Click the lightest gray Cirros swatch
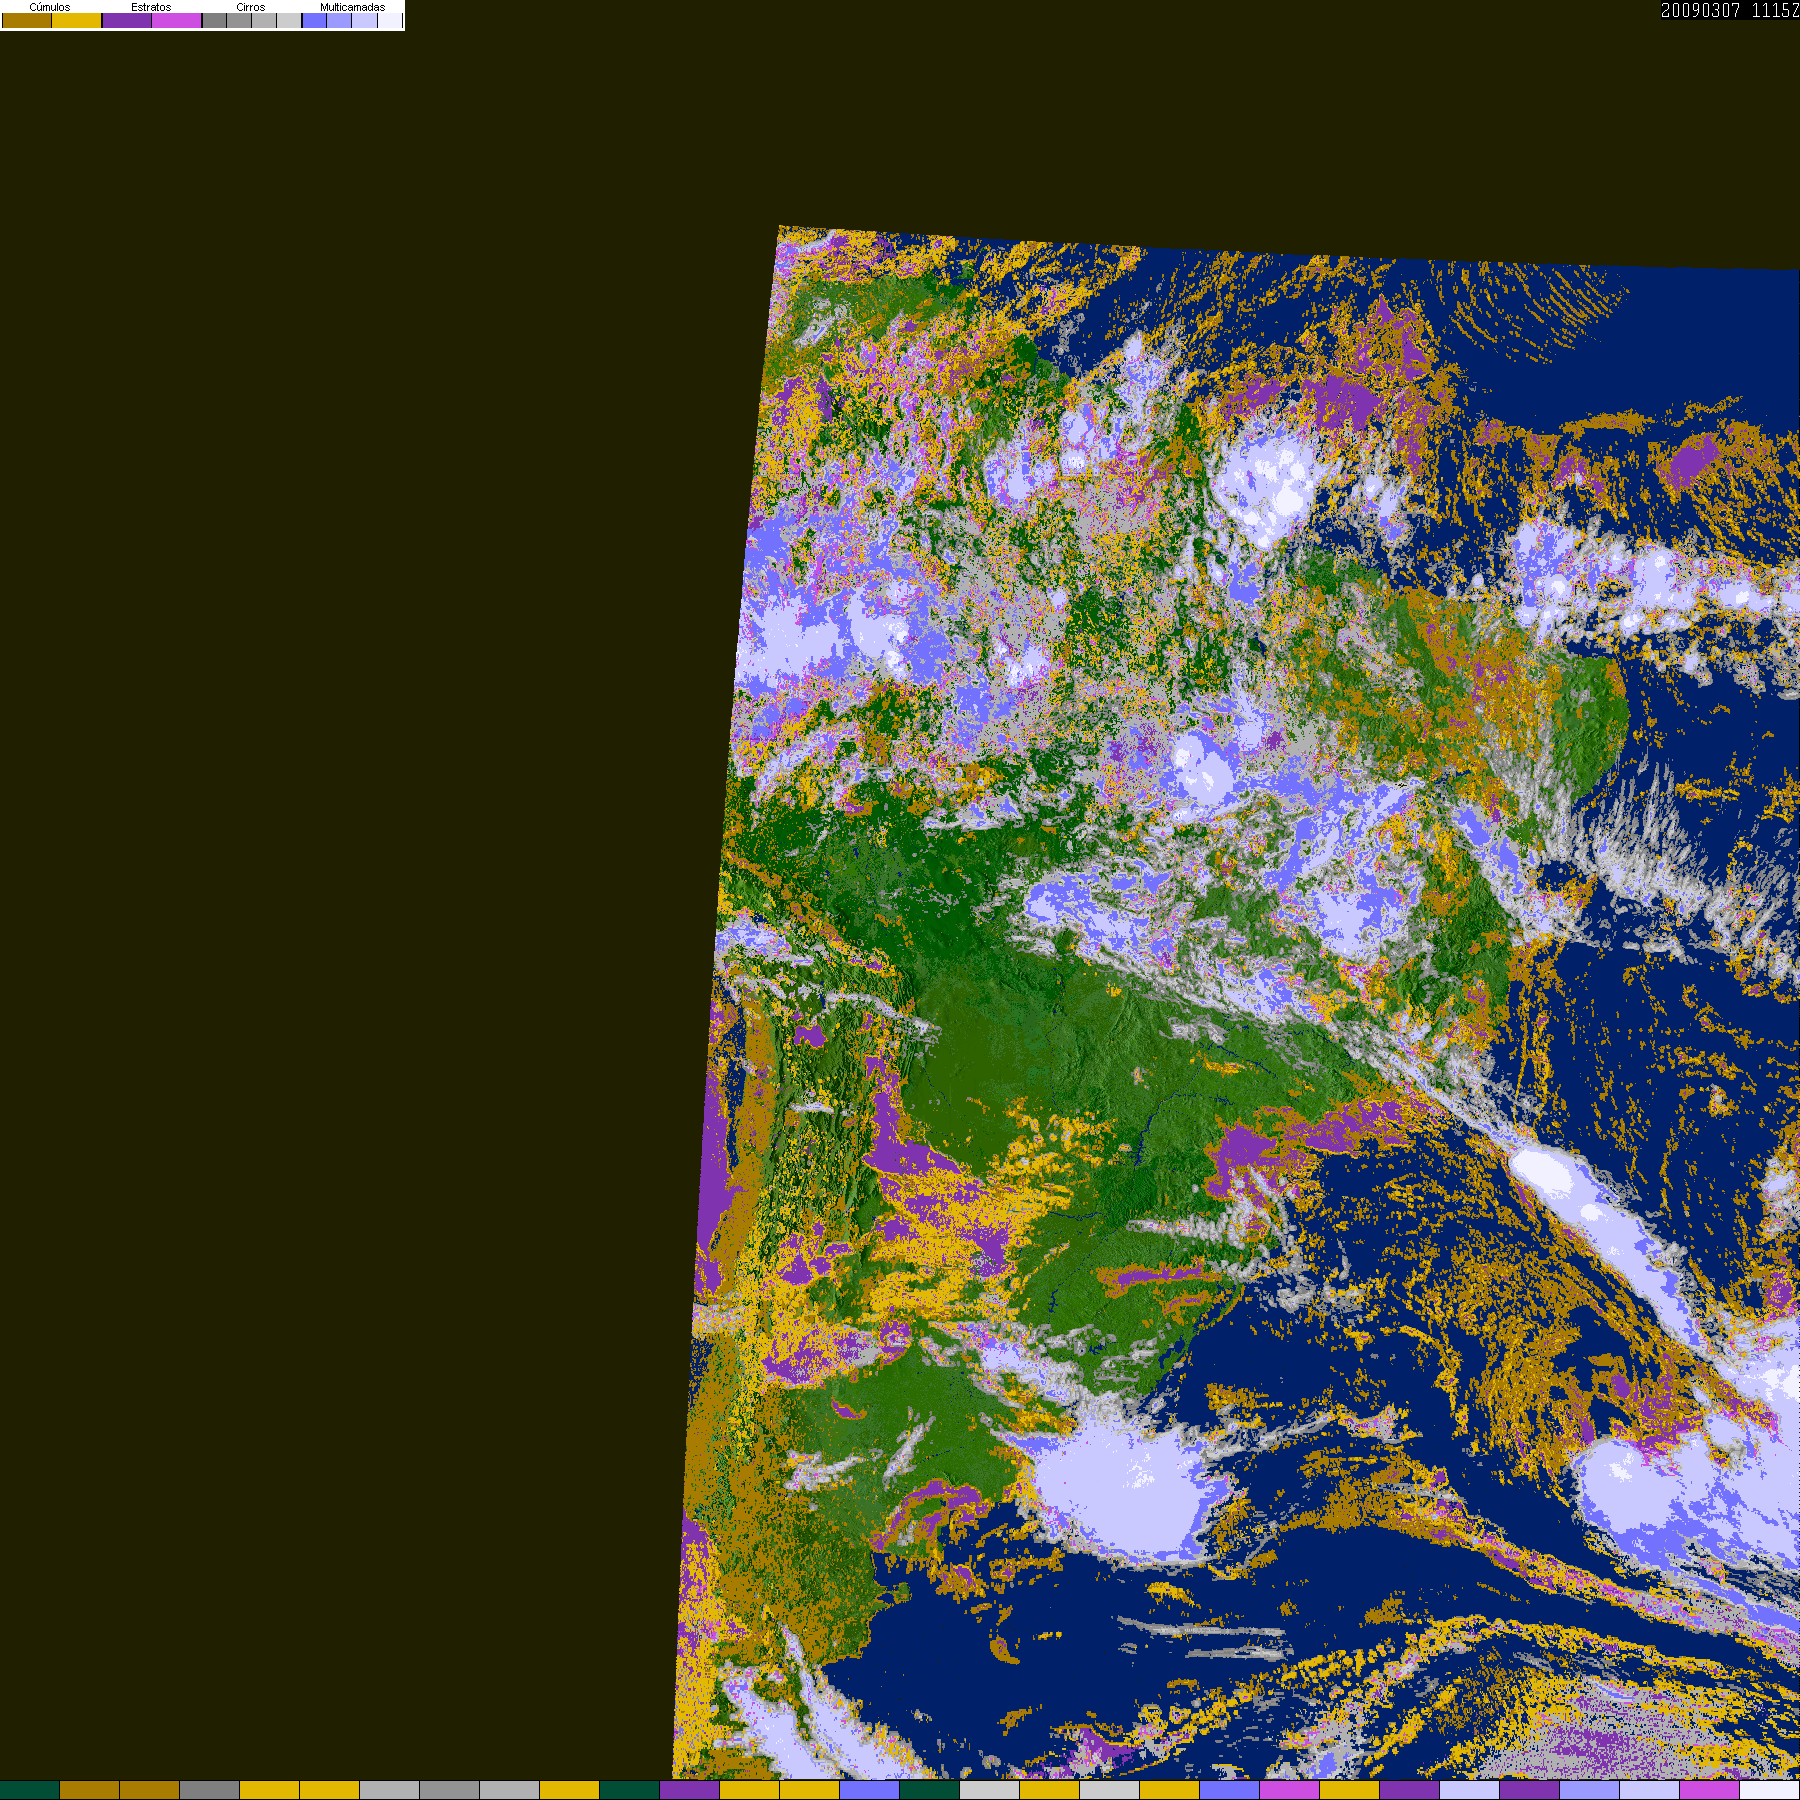1800x1800 pixels. click(289, 20)
